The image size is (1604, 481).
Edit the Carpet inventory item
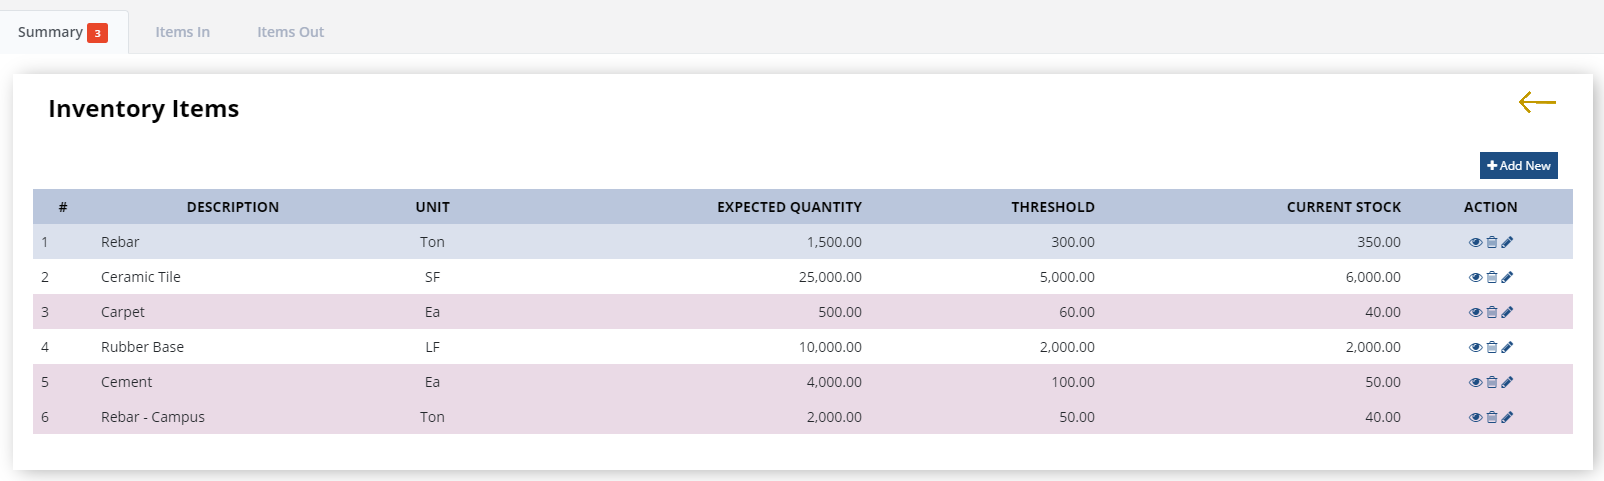1507,312
